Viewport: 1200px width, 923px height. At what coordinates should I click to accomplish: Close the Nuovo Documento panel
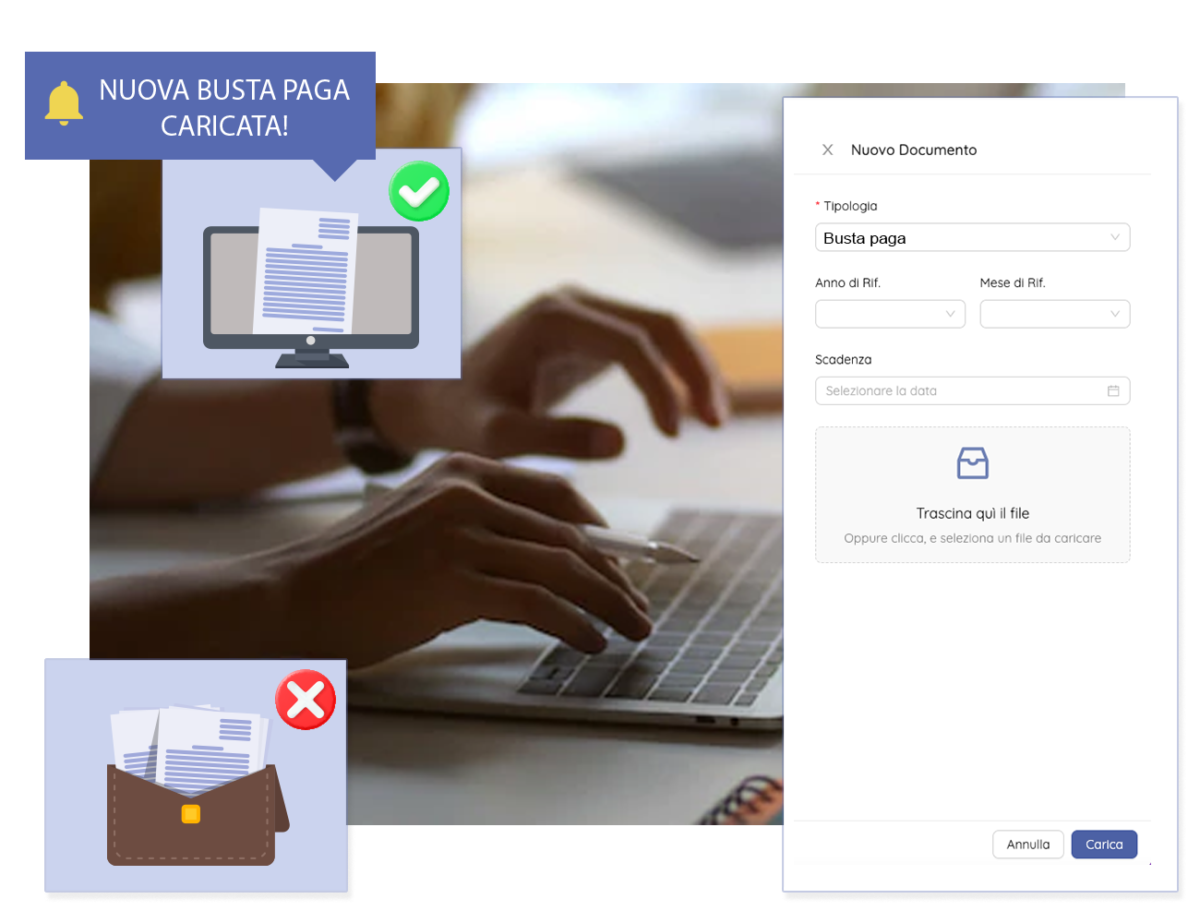tap(827, 149)
